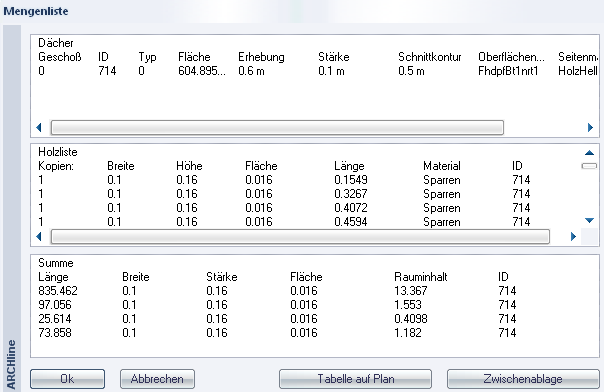
Task: Click Rauminhalt value 0.4098
Action: point(411,319)
